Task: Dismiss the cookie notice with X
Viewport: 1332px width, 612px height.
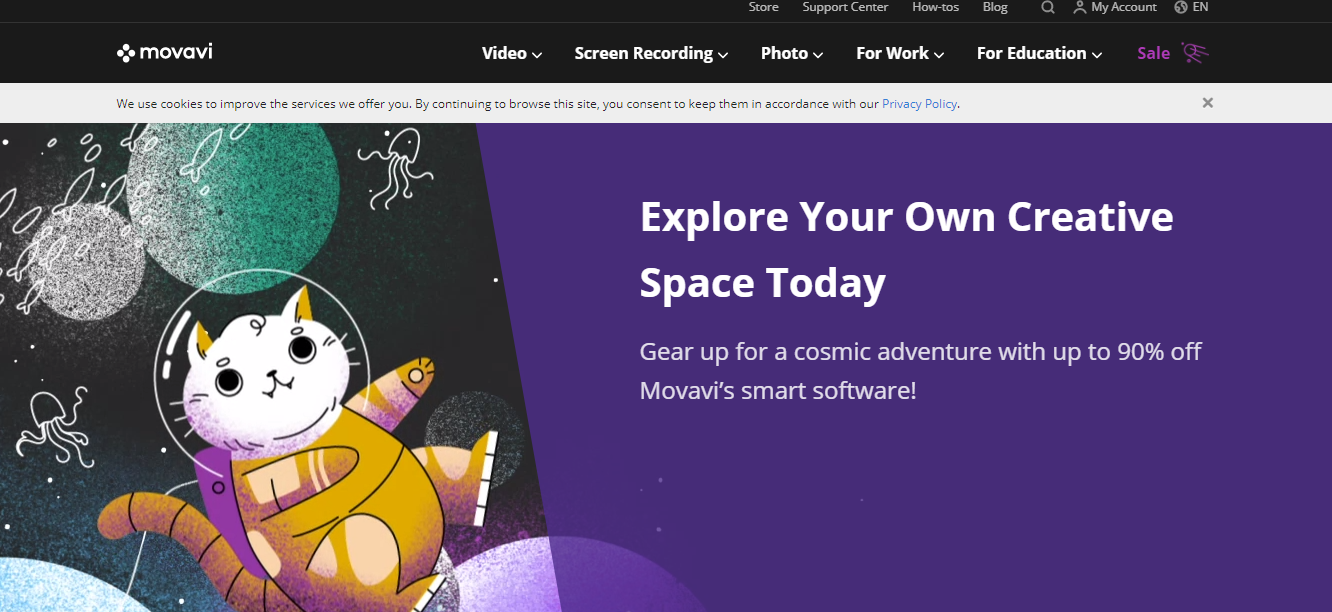Action: tap(1208, 103)
